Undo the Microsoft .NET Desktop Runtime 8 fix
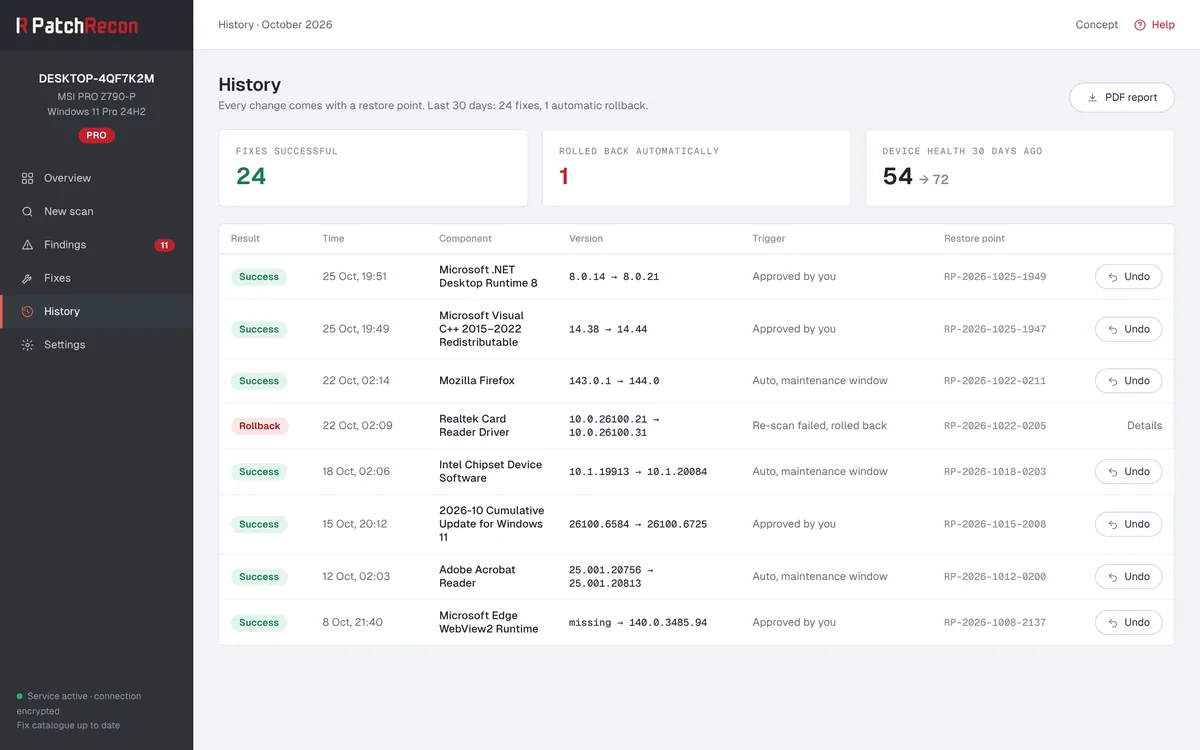This screenshot has height=750, width=1200. 1128,277
